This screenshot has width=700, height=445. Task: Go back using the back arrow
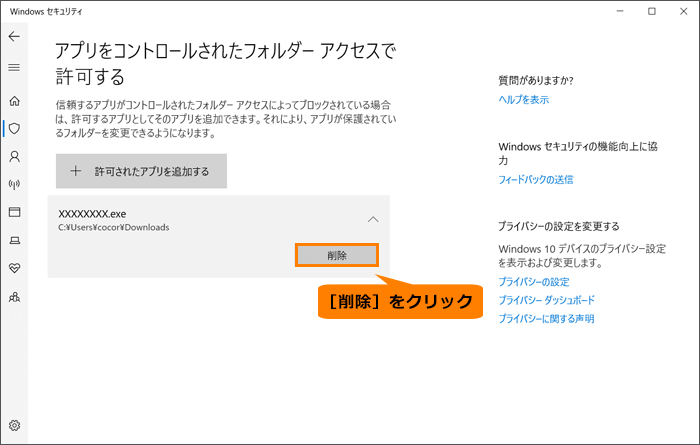[x=14, y=36]
